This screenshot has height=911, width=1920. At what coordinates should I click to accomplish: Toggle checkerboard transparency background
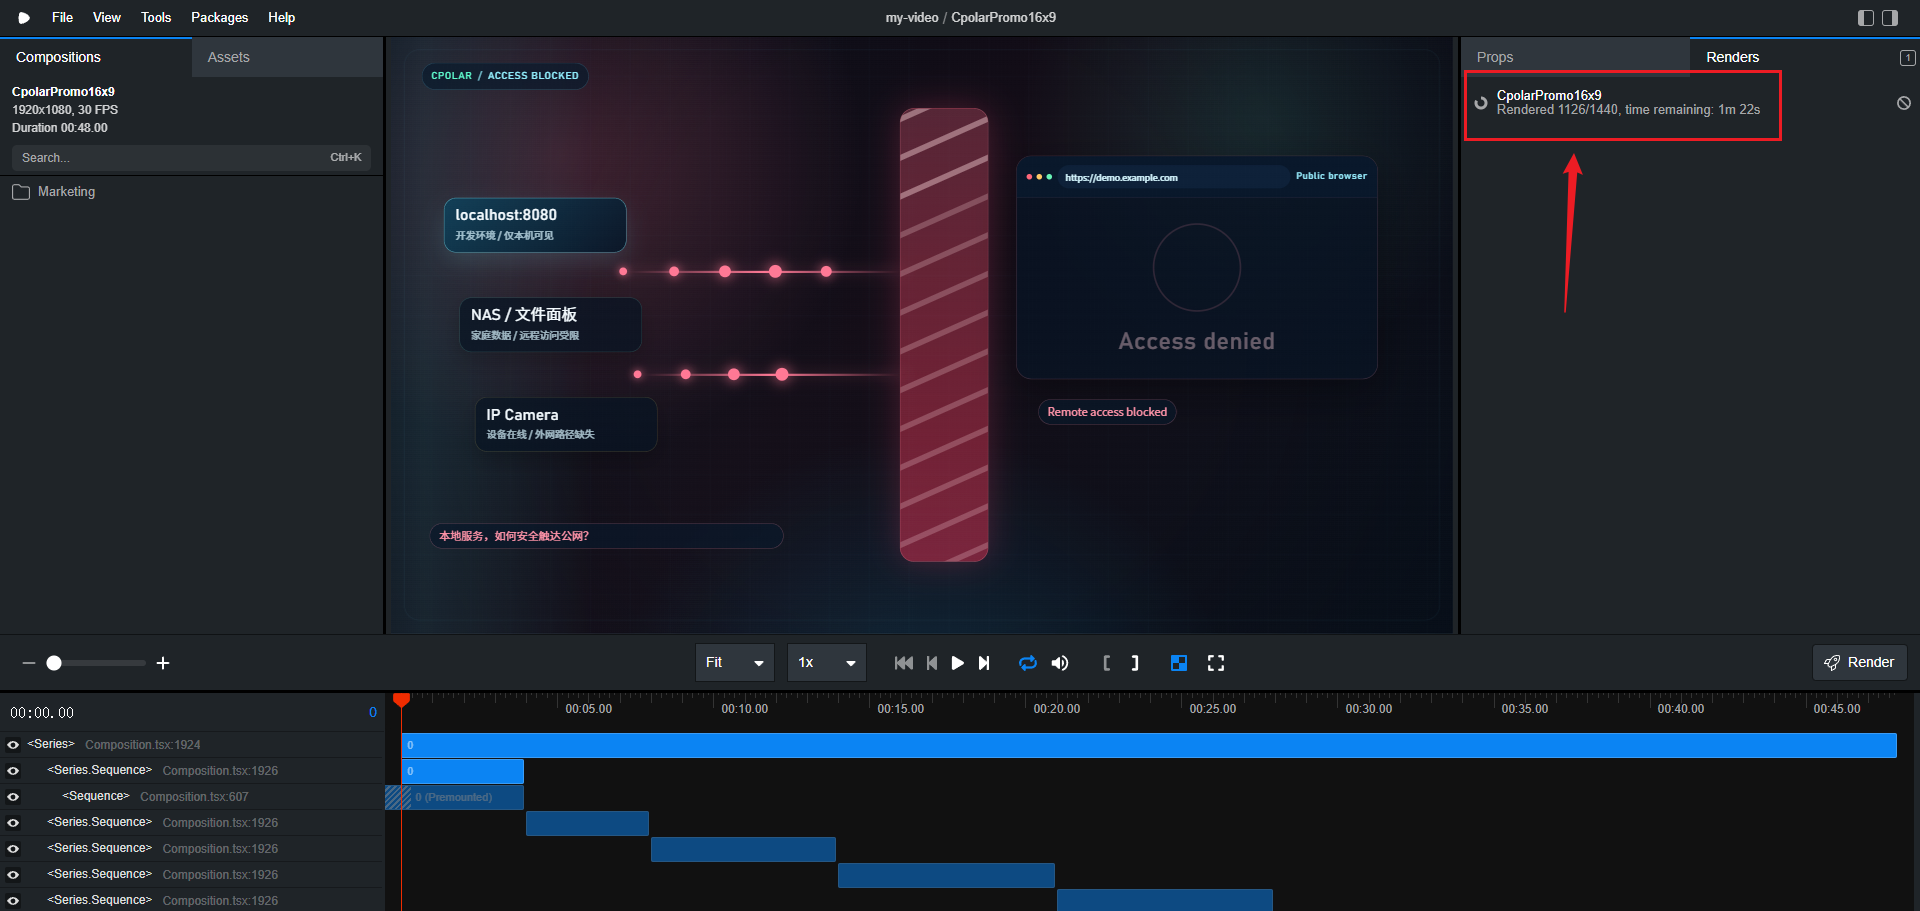pyautogui.click(x=1179, y=663)
